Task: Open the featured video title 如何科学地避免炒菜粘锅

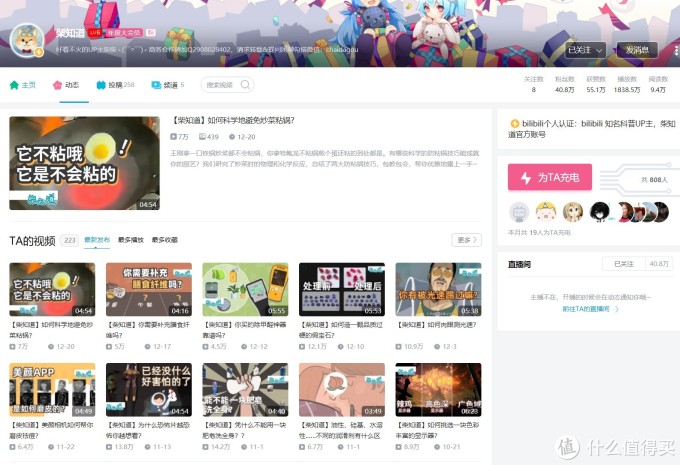Action: tap(233, 120)
